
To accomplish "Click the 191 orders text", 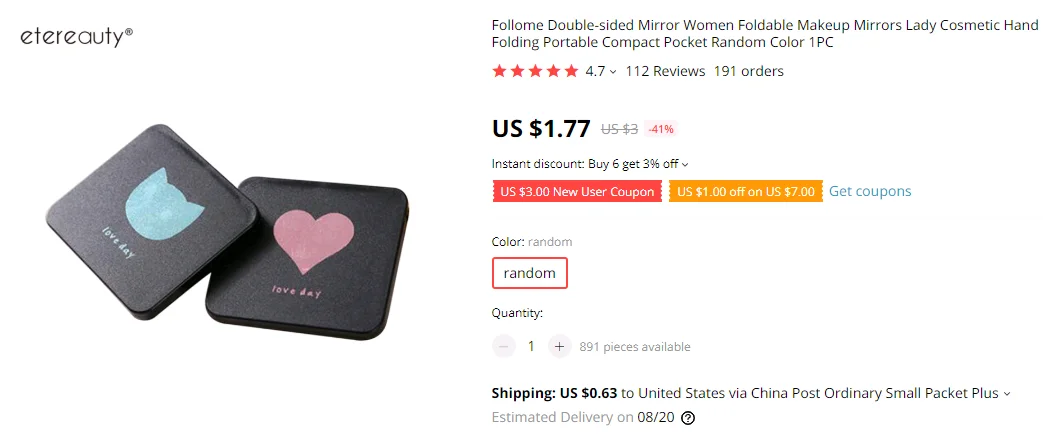I will (x=749, y=71).
